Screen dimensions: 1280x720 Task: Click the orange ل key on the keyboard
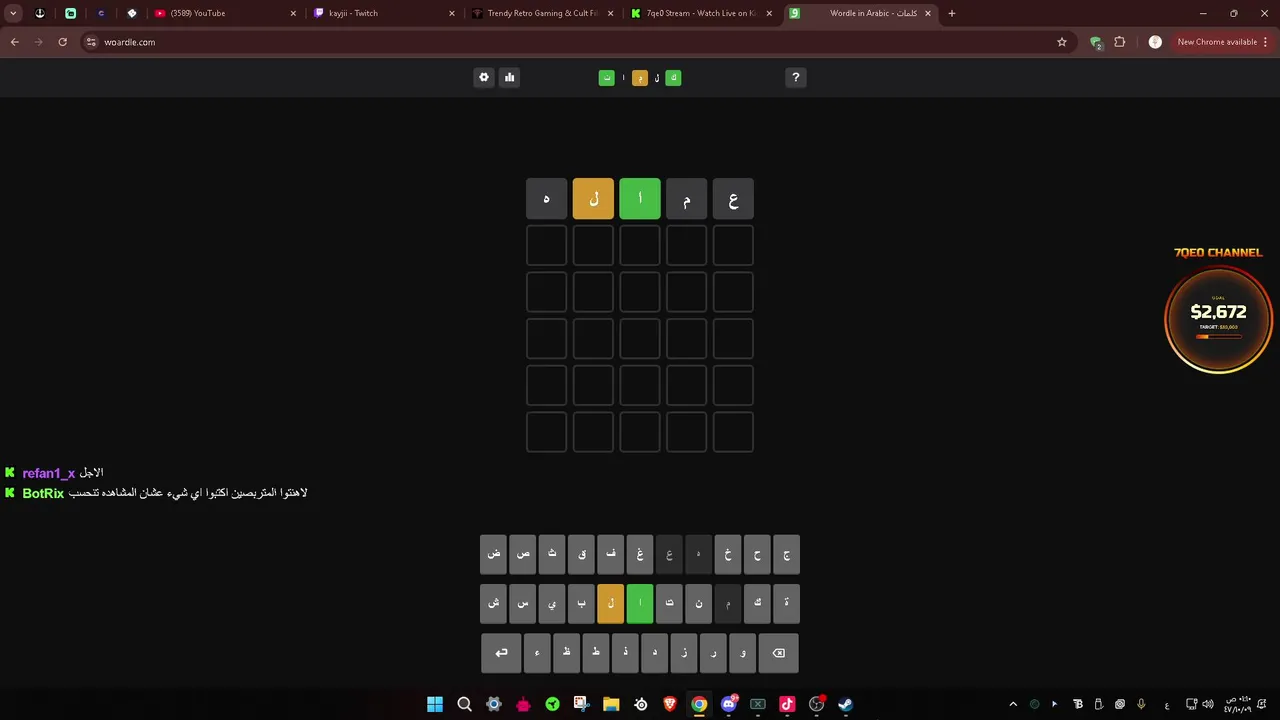click(x=611, y=603)
